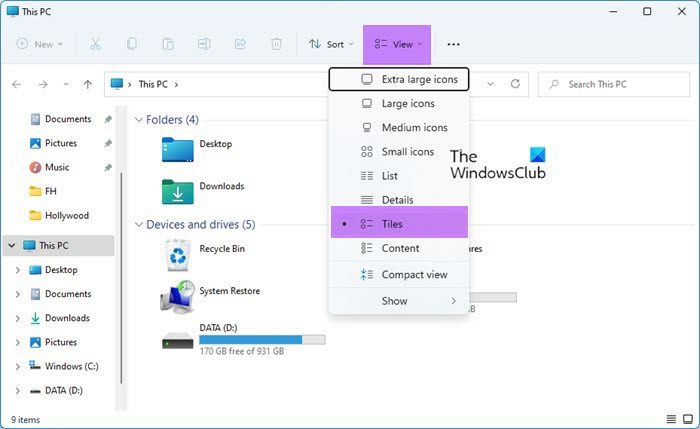The width and height of the screenshot is (700, 429).
Task: Switch to details view via status bar icon
Action: tap(671, 419)
